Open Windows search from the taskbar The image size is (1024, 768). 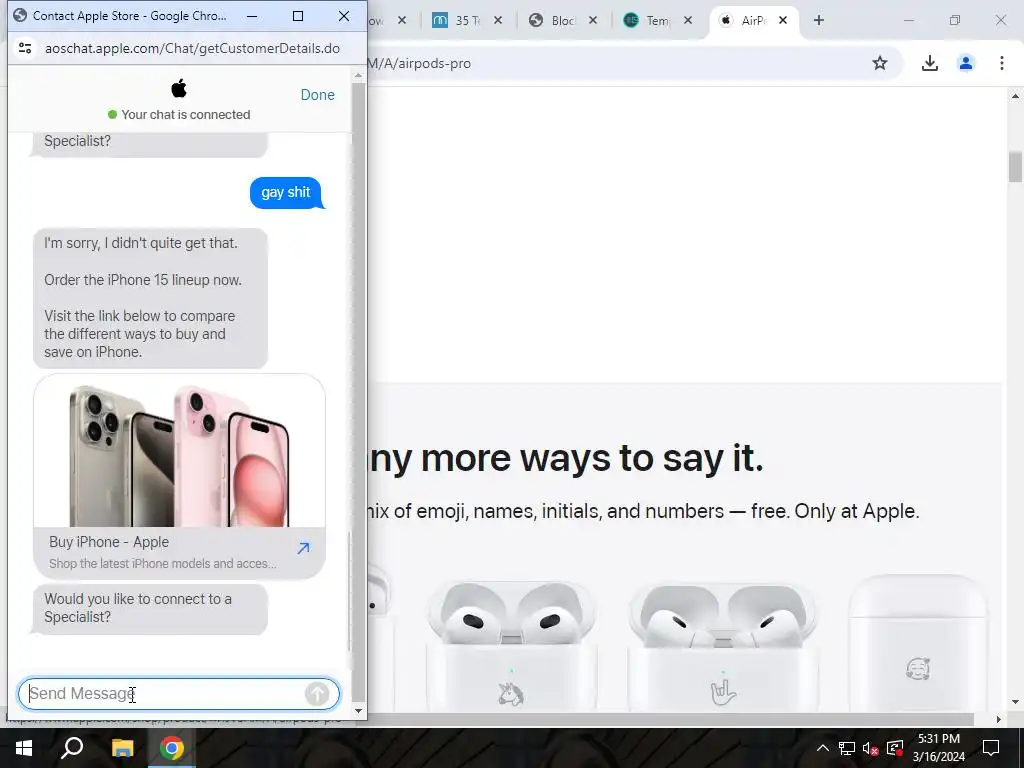pos(72,748)
